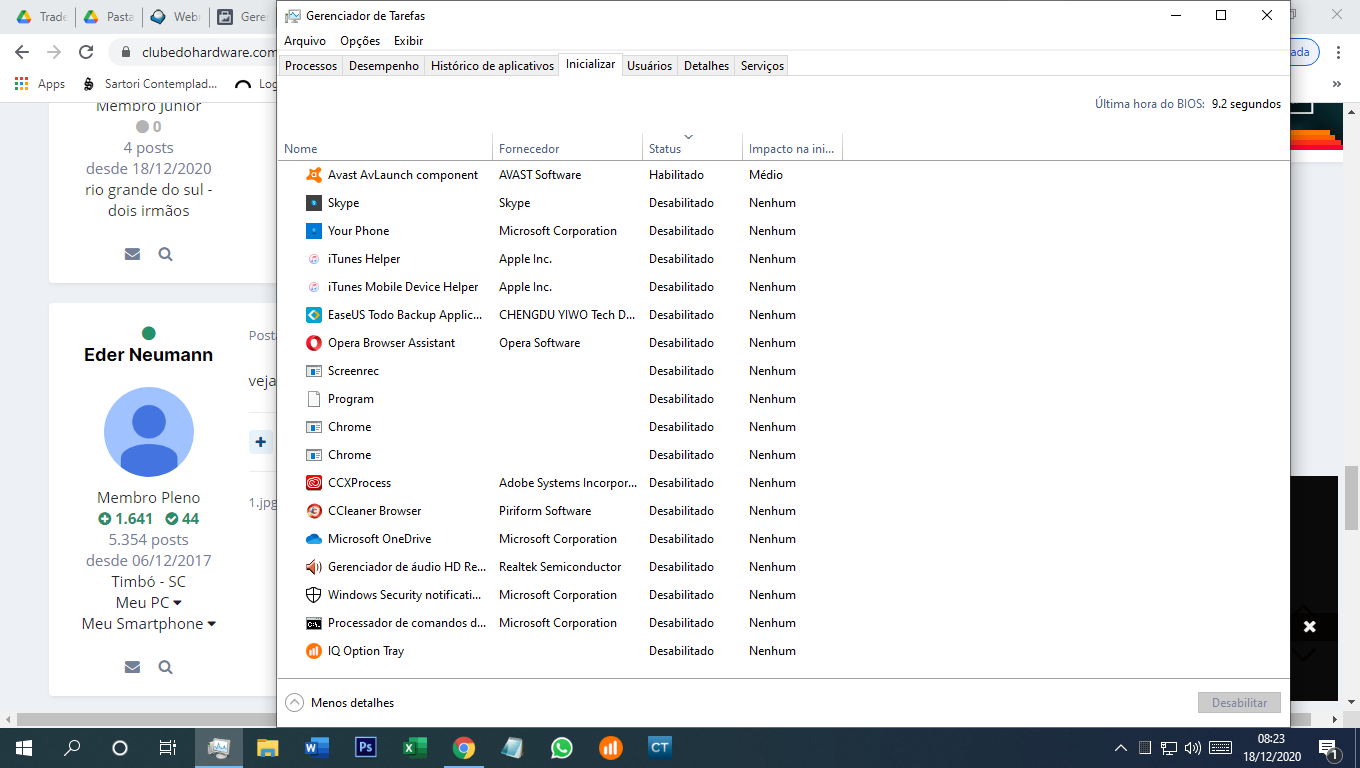Click the Chrome back button
The width and height of the screenshot is (1360, 768).
[x=22, y=52]
